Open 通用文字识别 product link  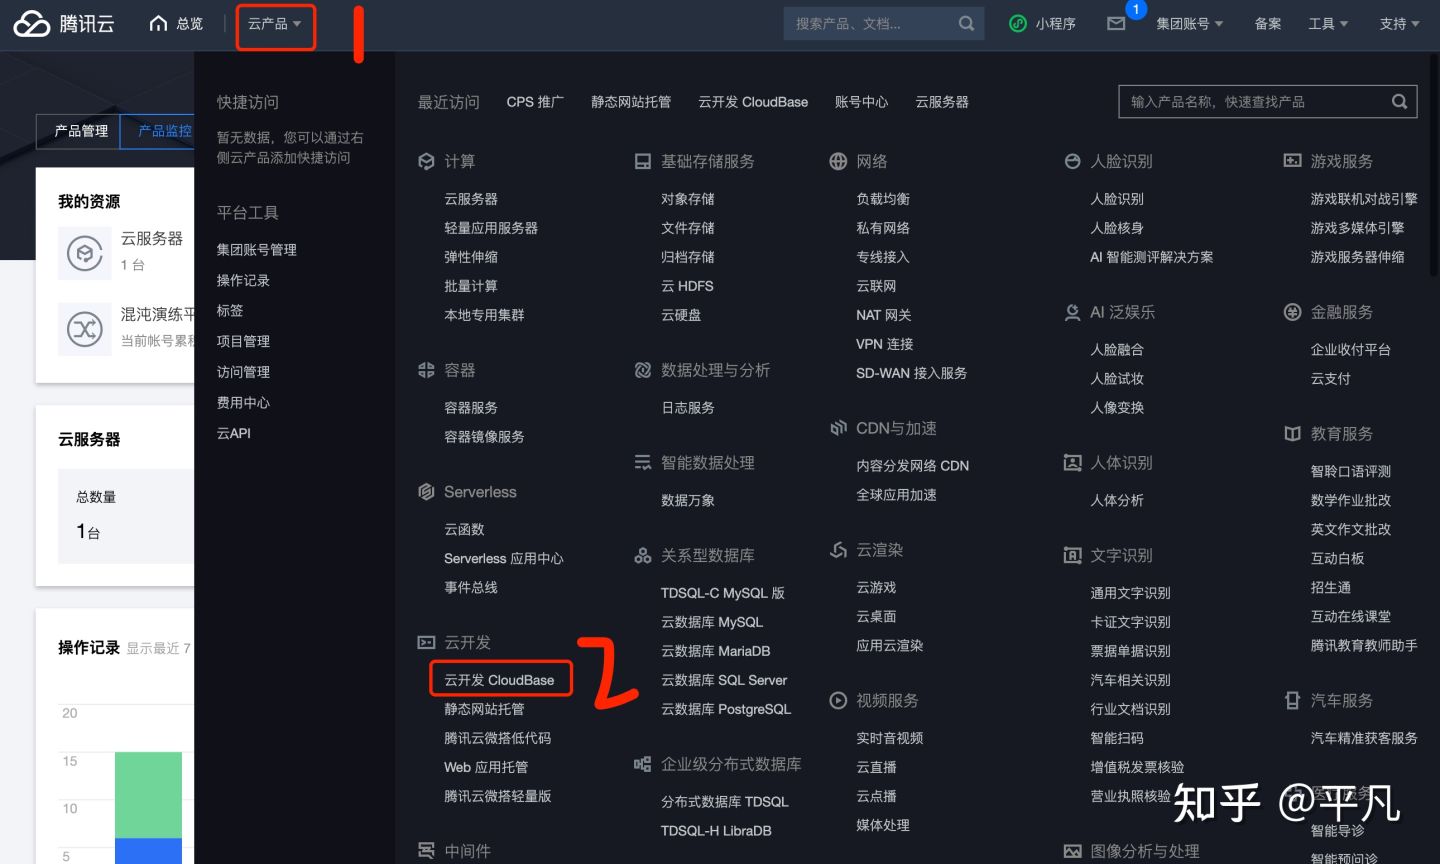(x=1130, y=593)
